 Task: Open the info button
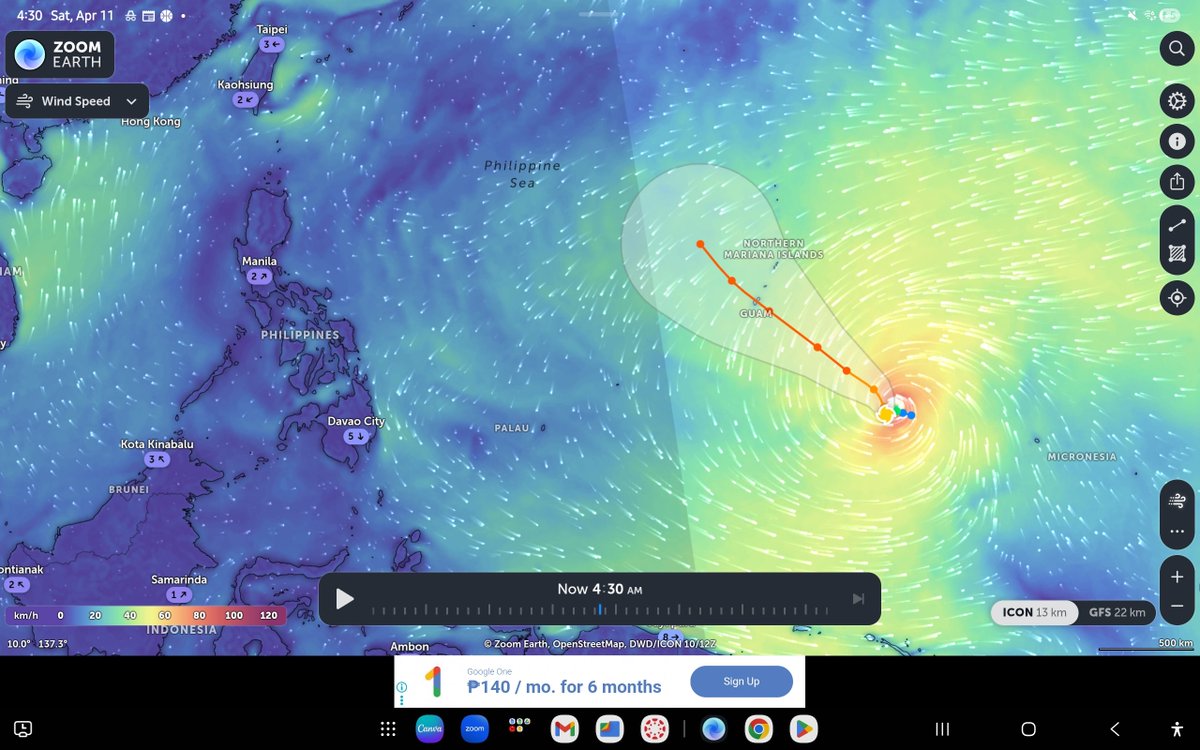pos(1177,141)
